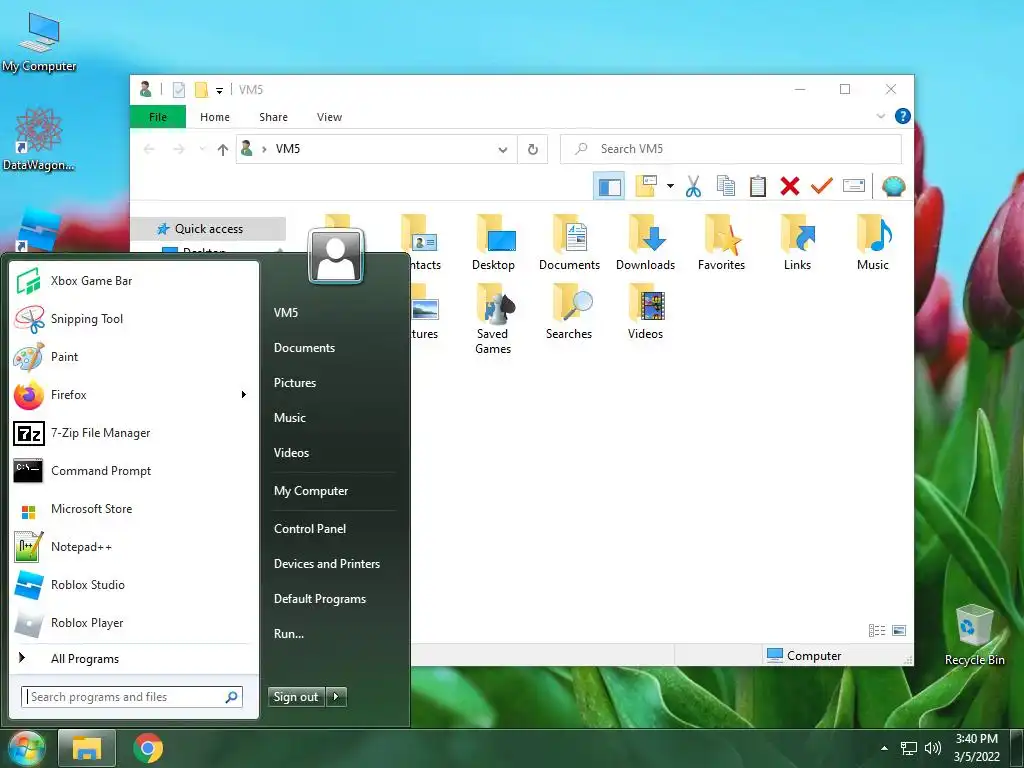Image resolution: width=1024 pixels, height=768 pixels.
Task: Click File Explorer taskbar button
Action: pyautogui.click(x=87, y=748)
